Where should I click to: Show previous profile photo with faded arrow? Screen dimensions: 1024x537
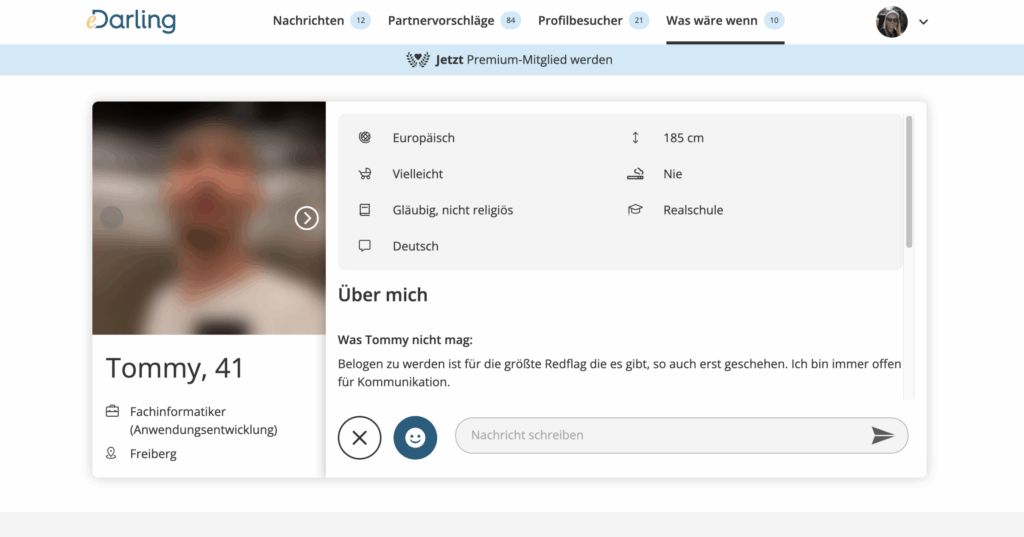(x=112, y=218)
